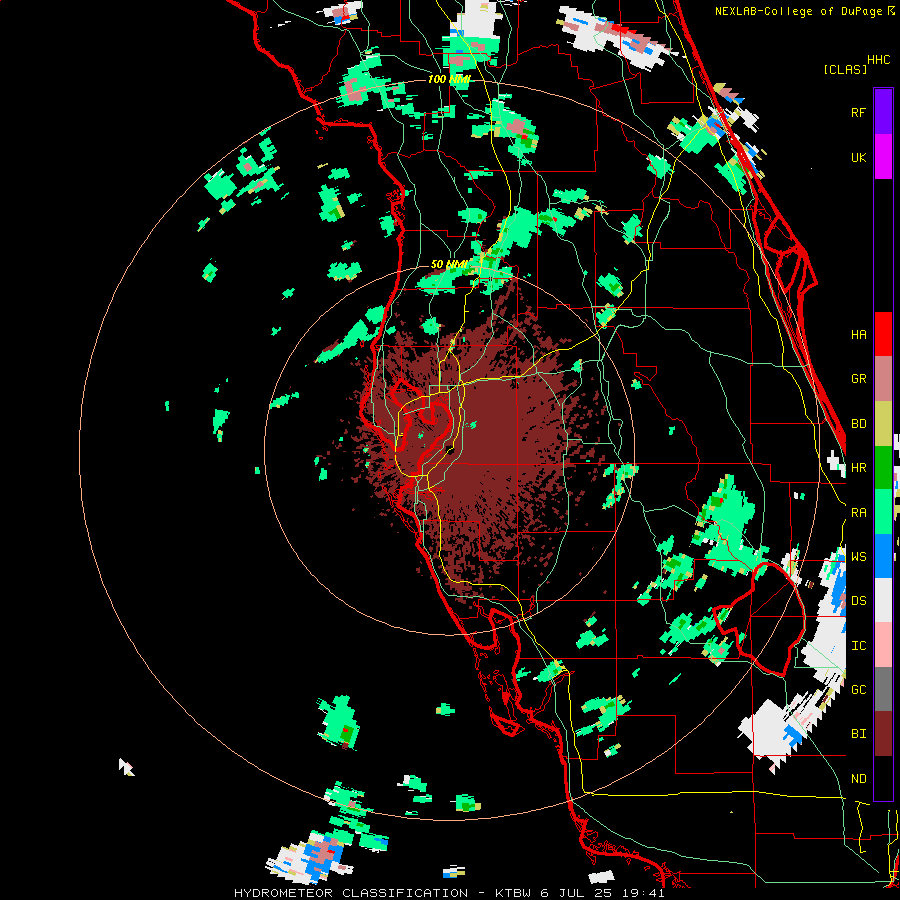Click the 'HHC' product code text
The width and height of the screenshot is (900, 900).
click(878, 60)
